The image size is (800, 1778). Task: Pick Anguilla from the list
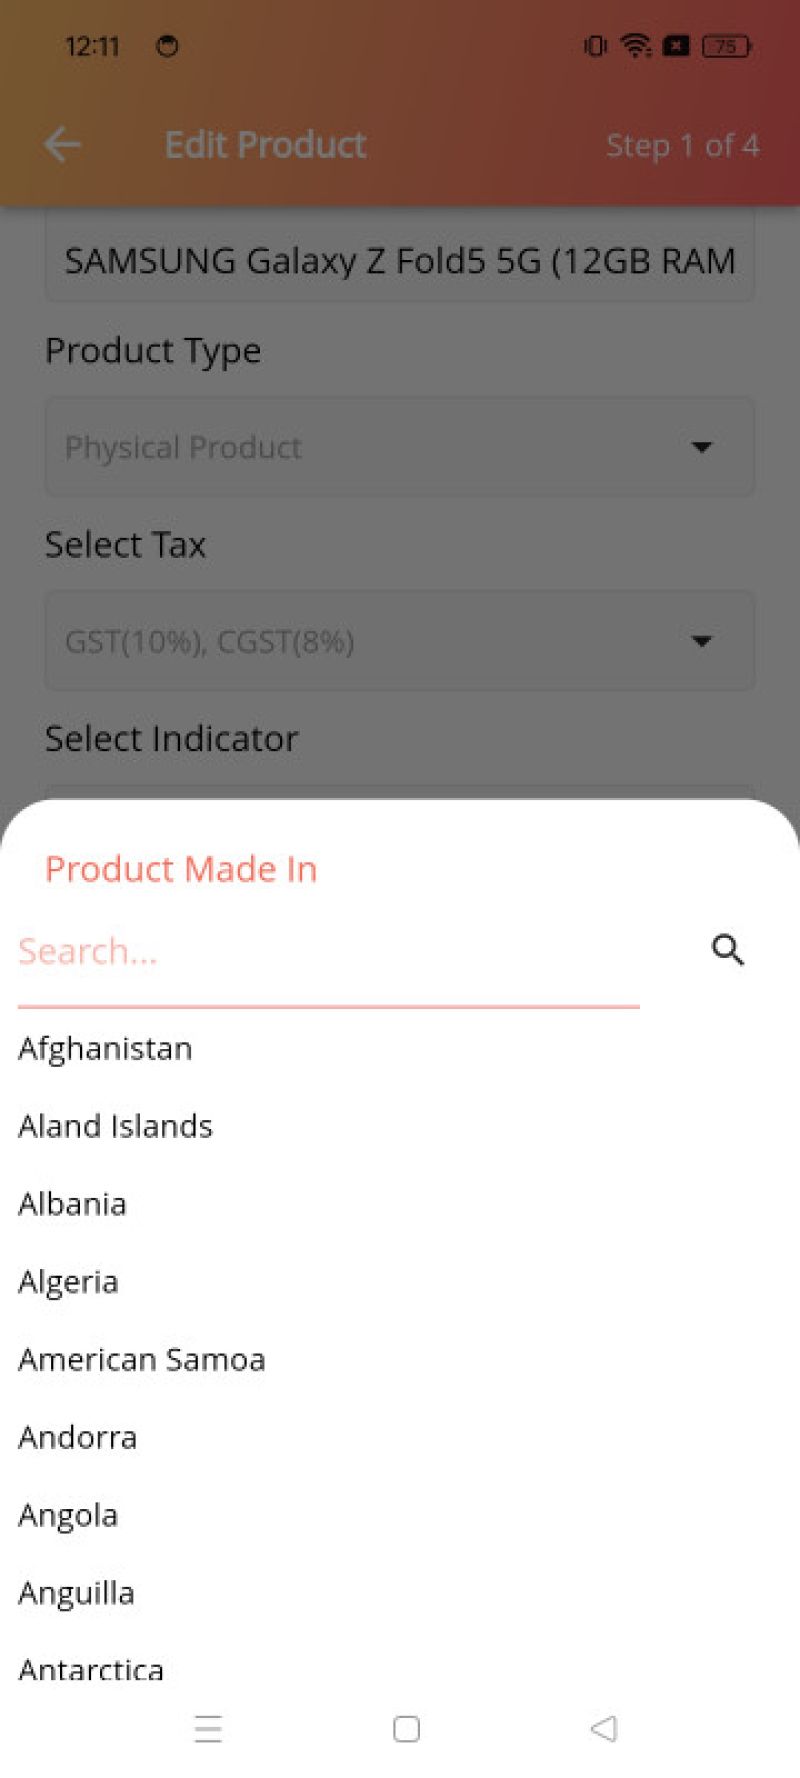(76, 1594)
